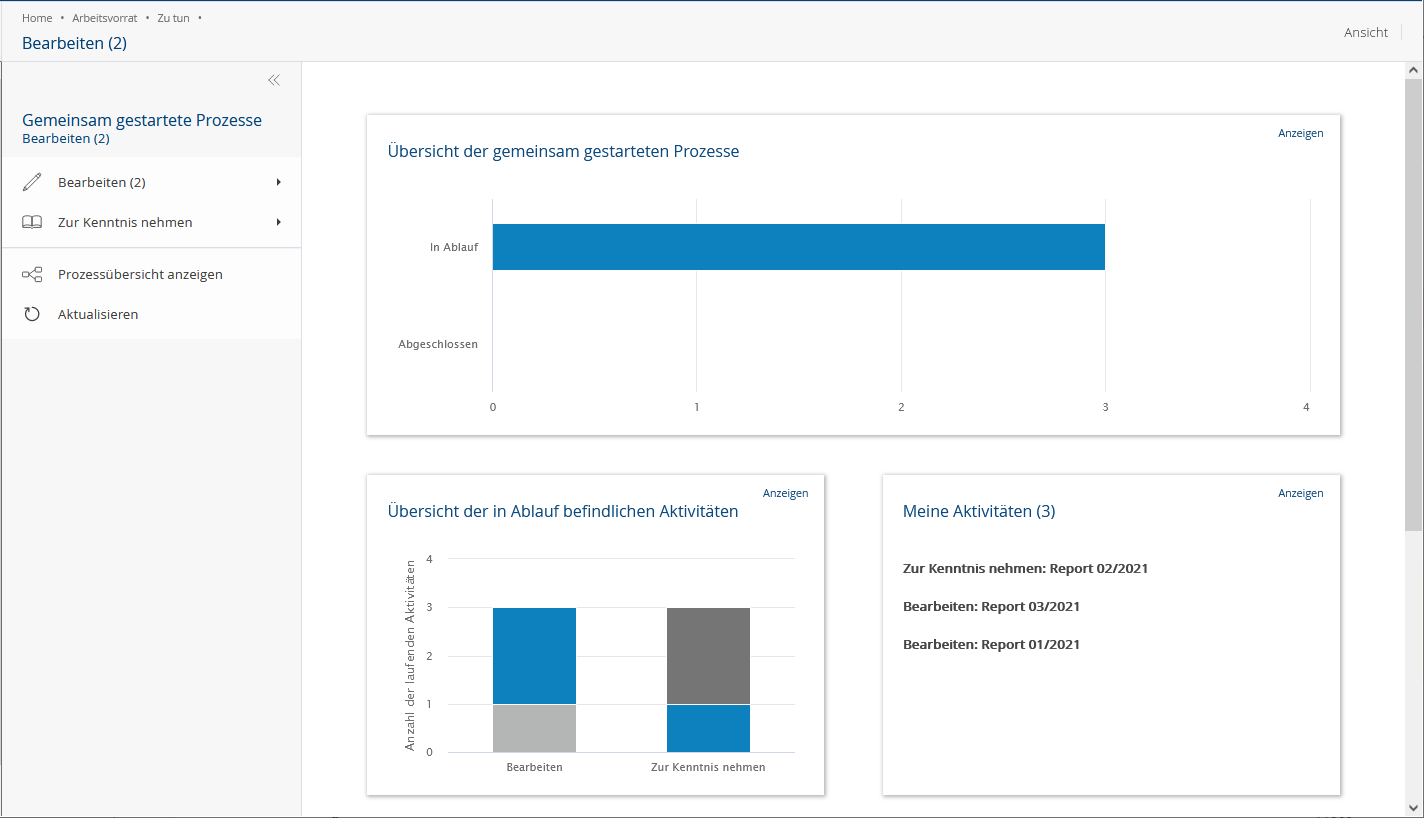This screenshot has width=1424, height=818.
Task: Open Bearbeiten: Report 01/2021 activity
Action: [991, 644]
